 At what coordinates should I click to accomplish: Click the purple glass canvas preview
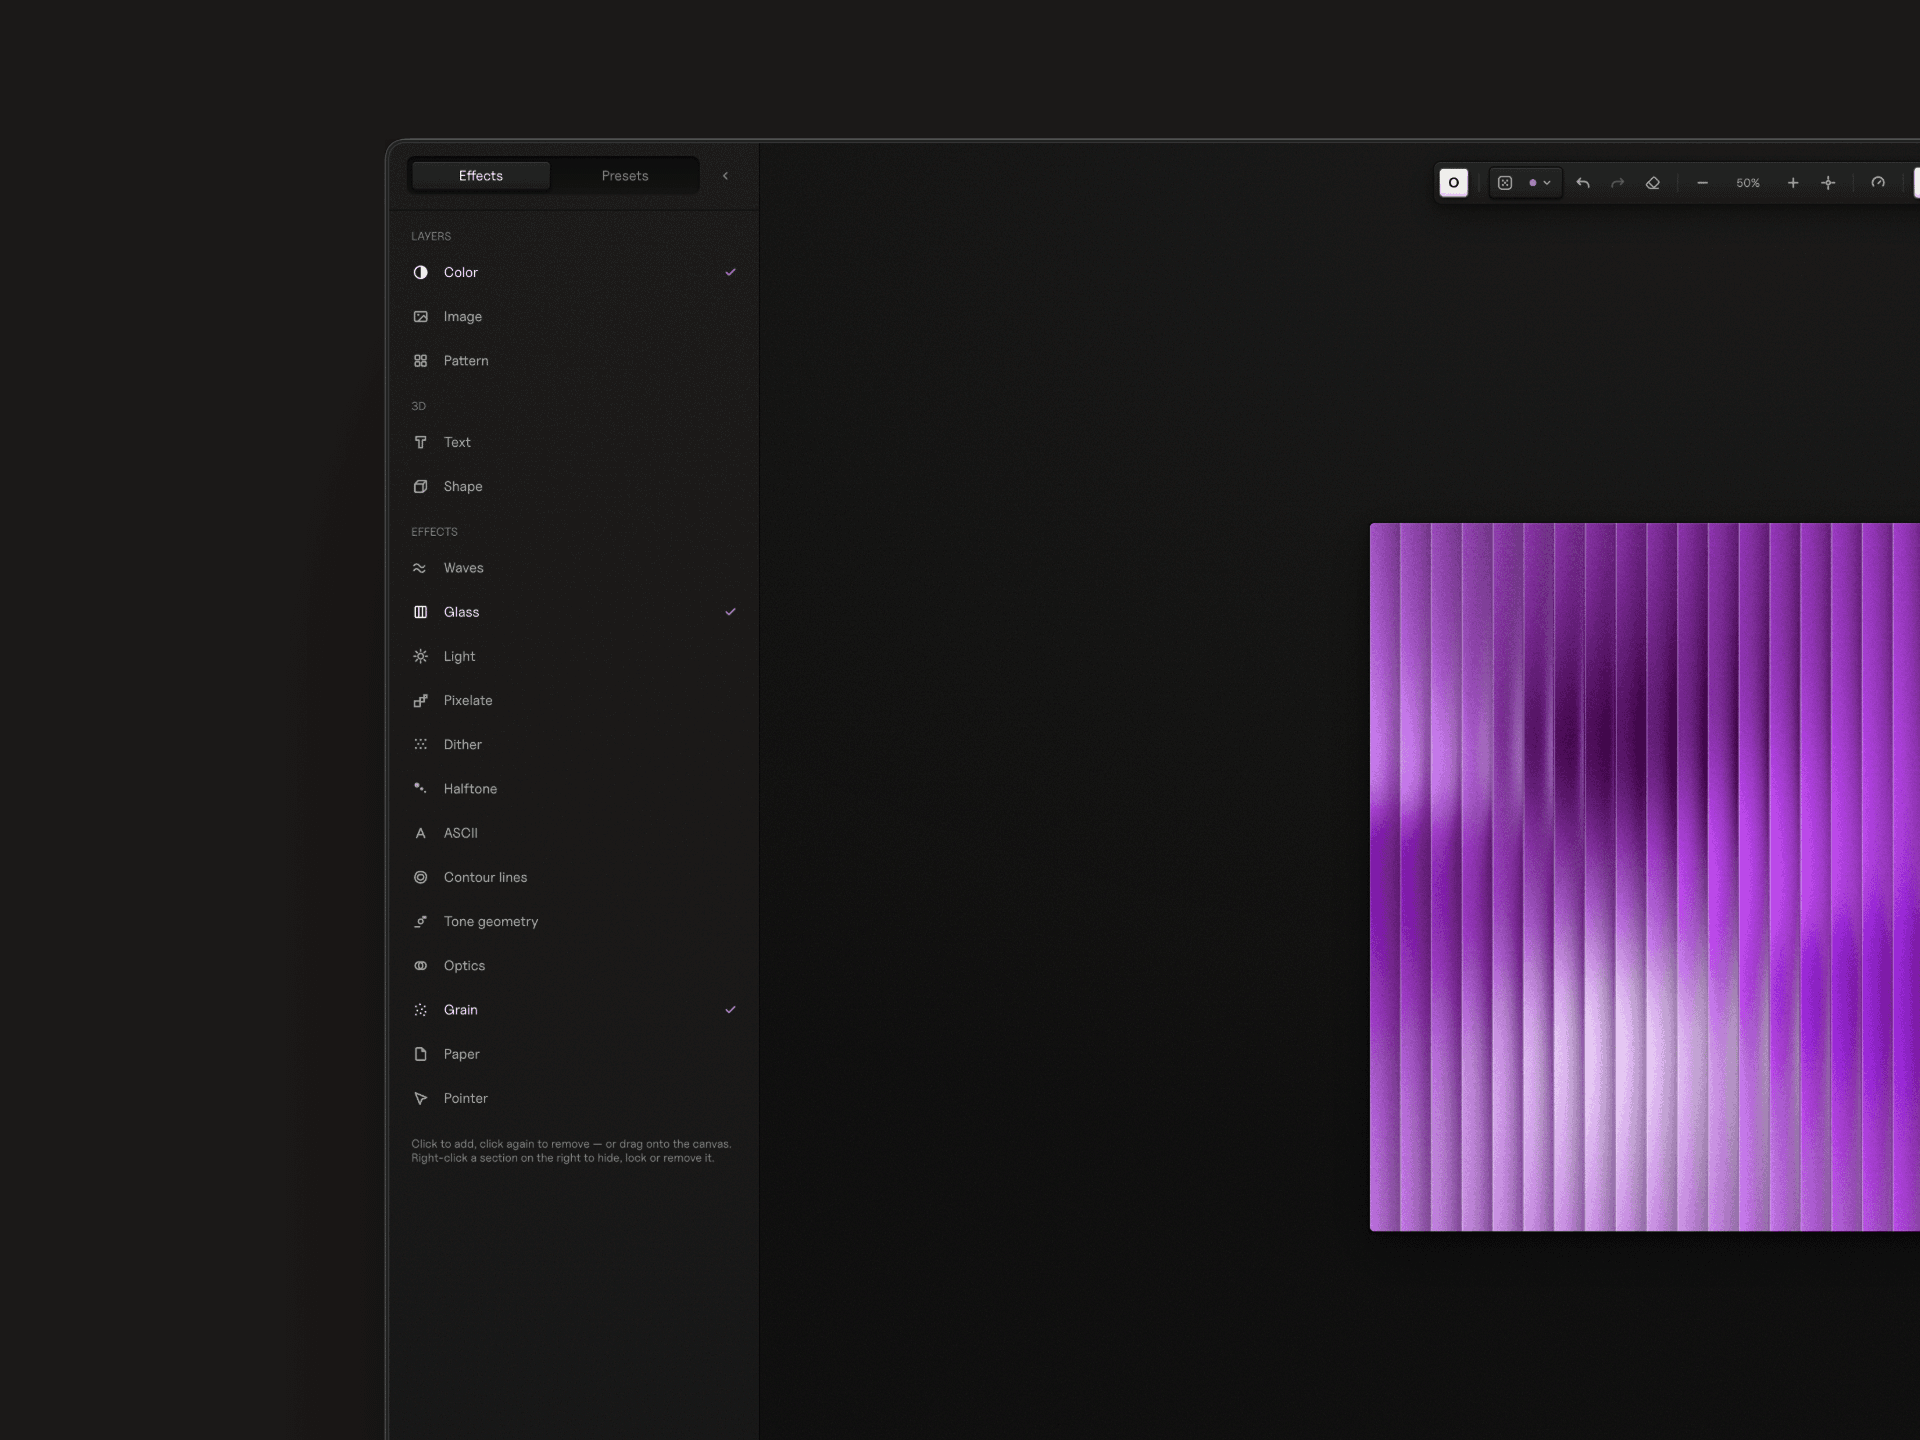click(x=1645, y=877)
